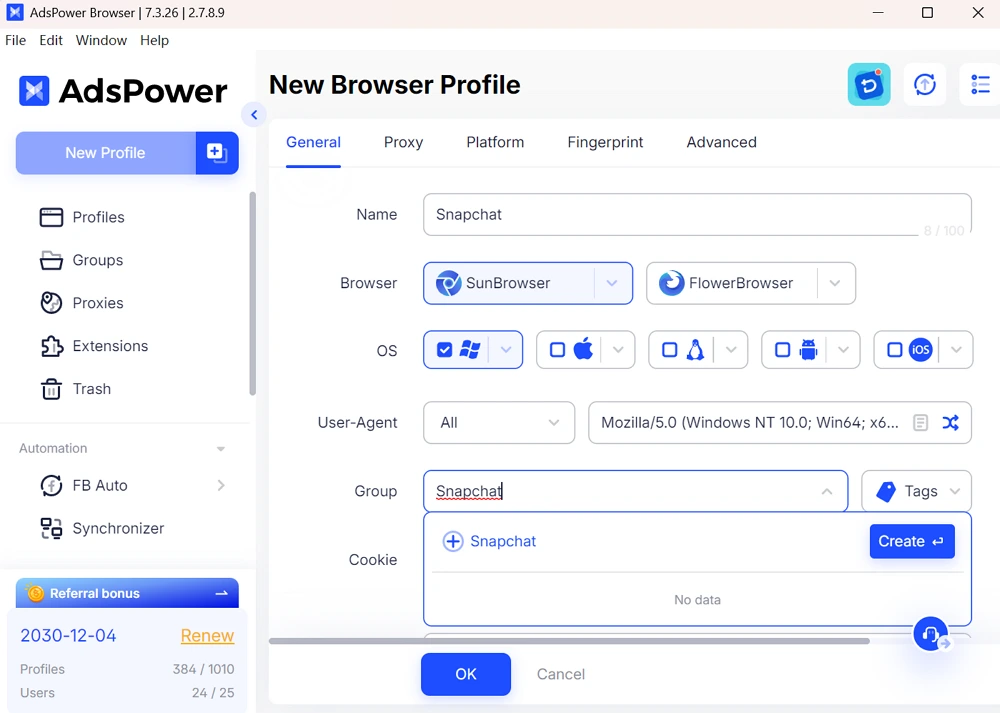Click the AdsPower logo in sidebar
The width and height of the screenshot is (1000, 713).
click(123, 91)
